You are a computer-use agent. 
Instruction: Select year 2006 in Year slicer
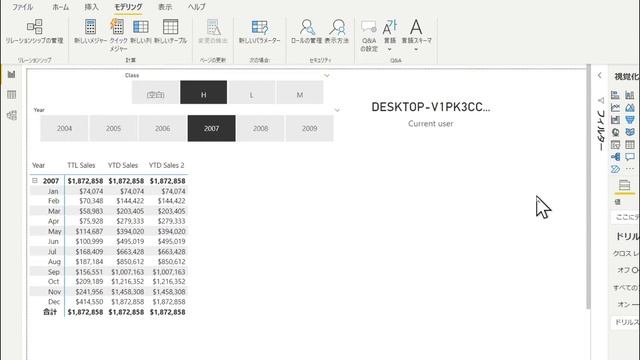(x=162, y=128)
